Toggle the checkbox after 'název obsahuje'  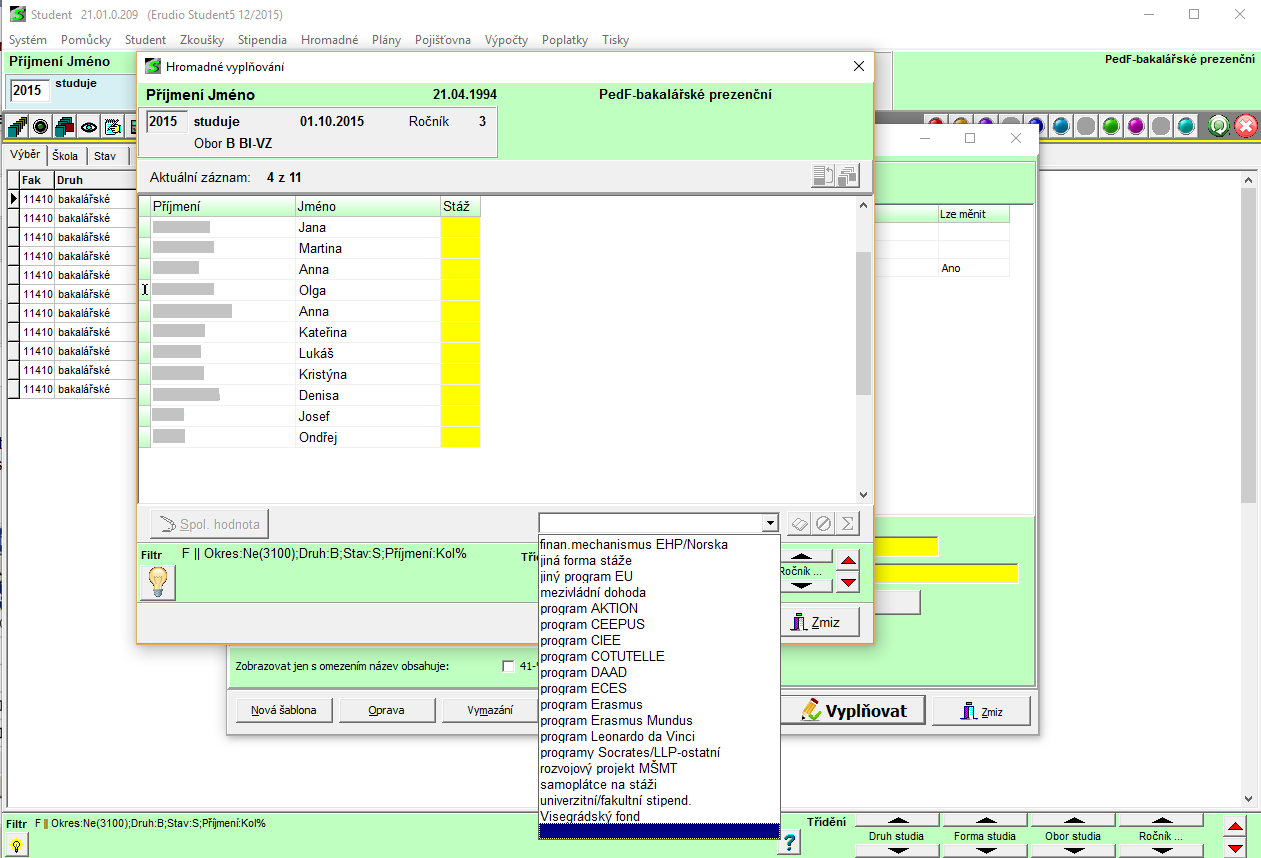click(508, 666)
